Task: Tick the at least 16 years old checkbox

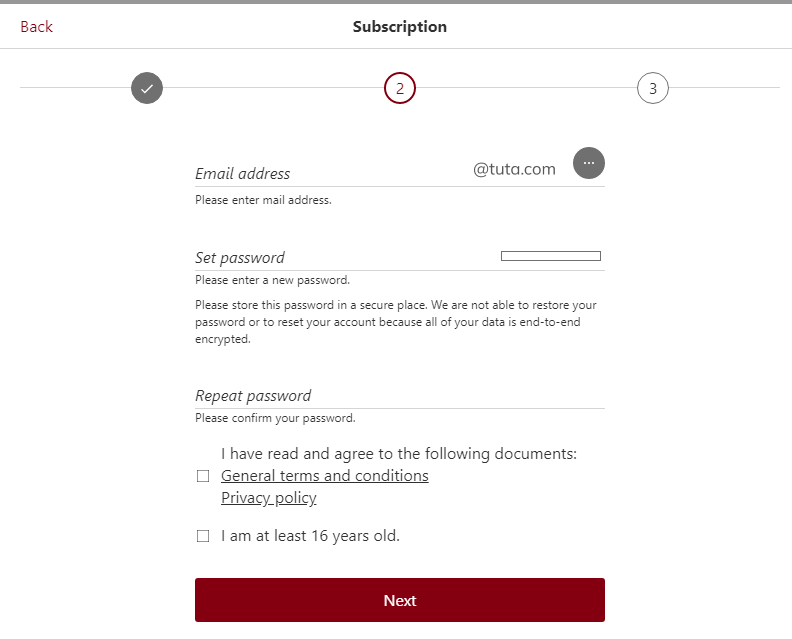Action: point(203,536)
